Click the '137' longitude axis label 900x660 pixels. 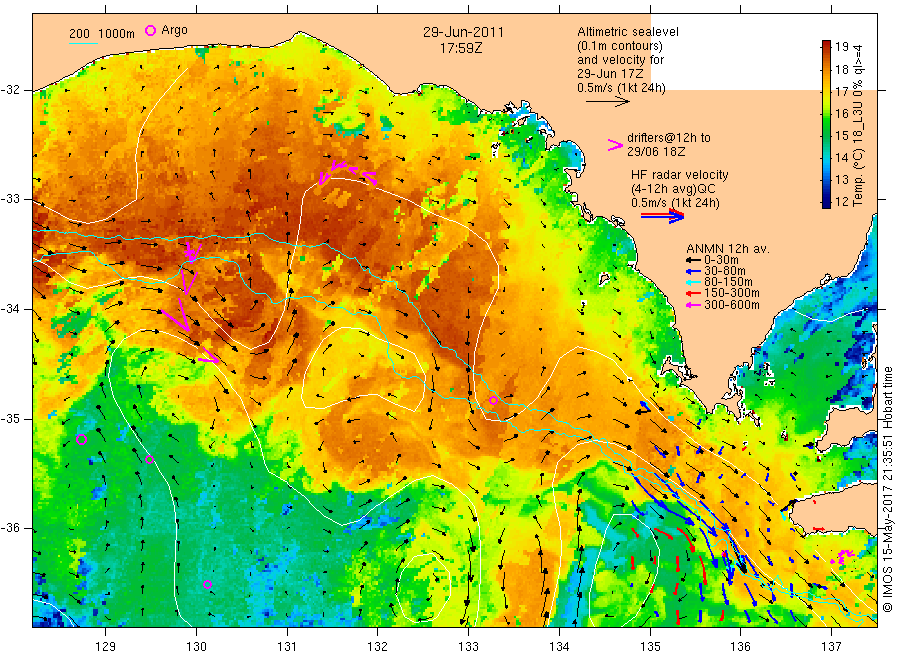coord(832,647)
